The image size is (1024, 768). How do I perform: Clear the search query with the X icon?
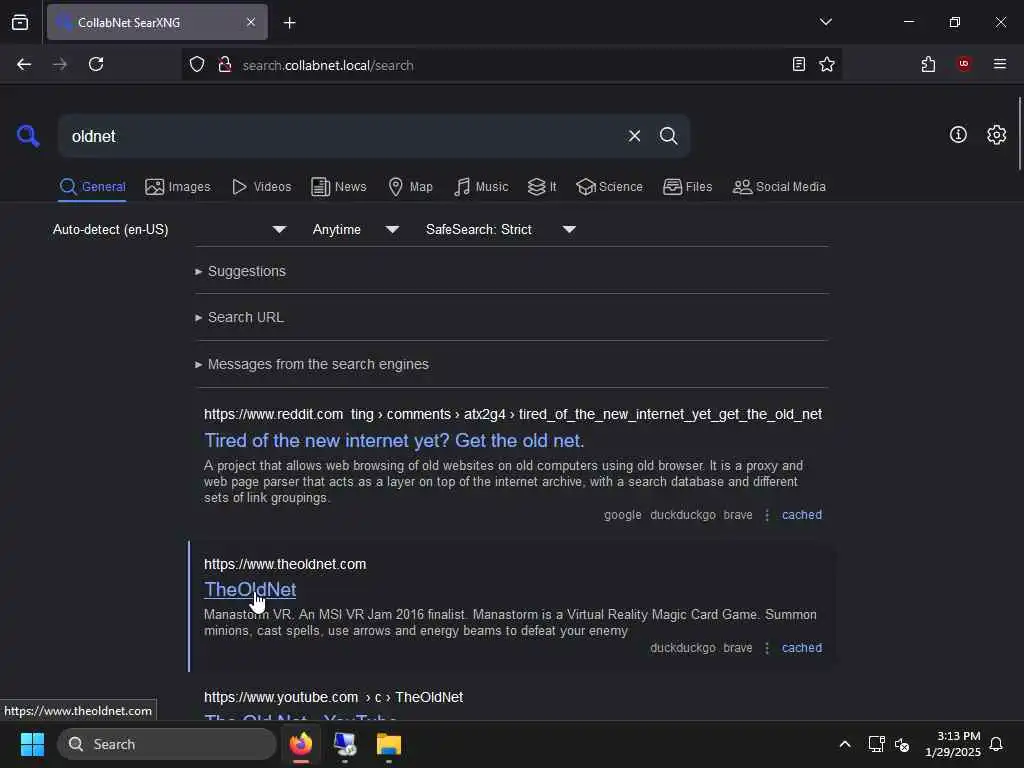coord(634,136)
